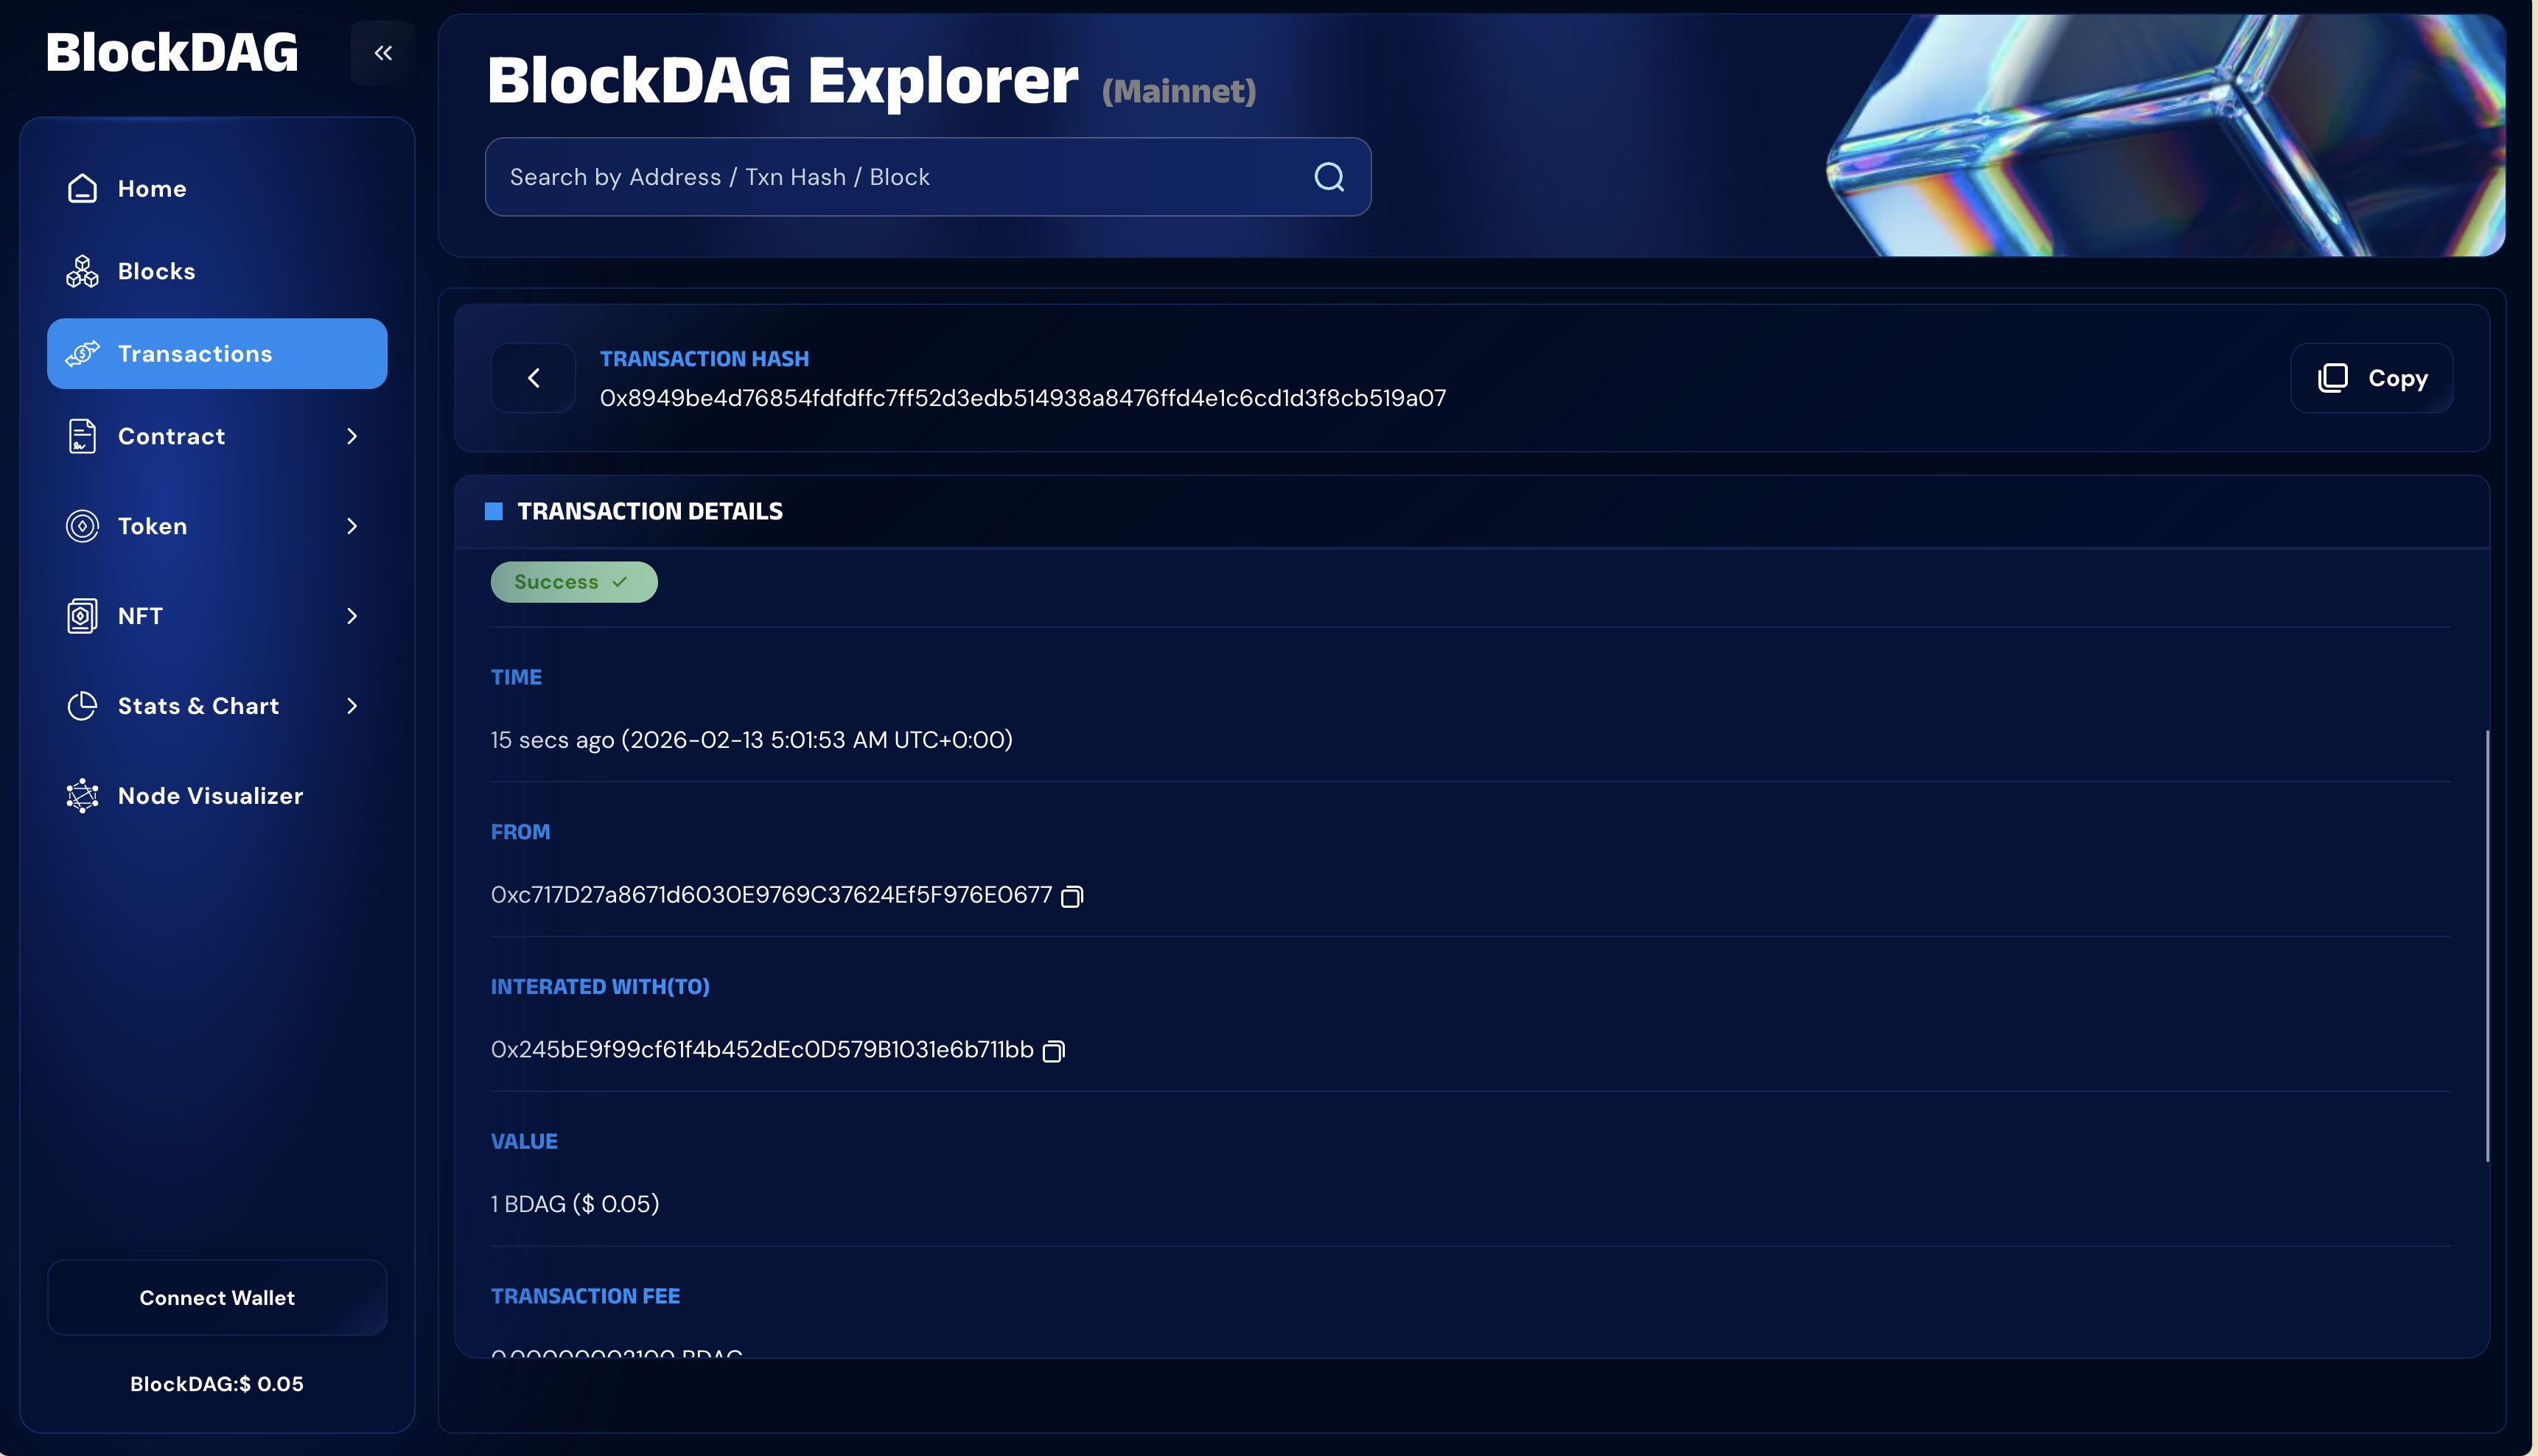Expand the Token submenu chevron
2538x1456 pixels.
(x=352, y=526)
